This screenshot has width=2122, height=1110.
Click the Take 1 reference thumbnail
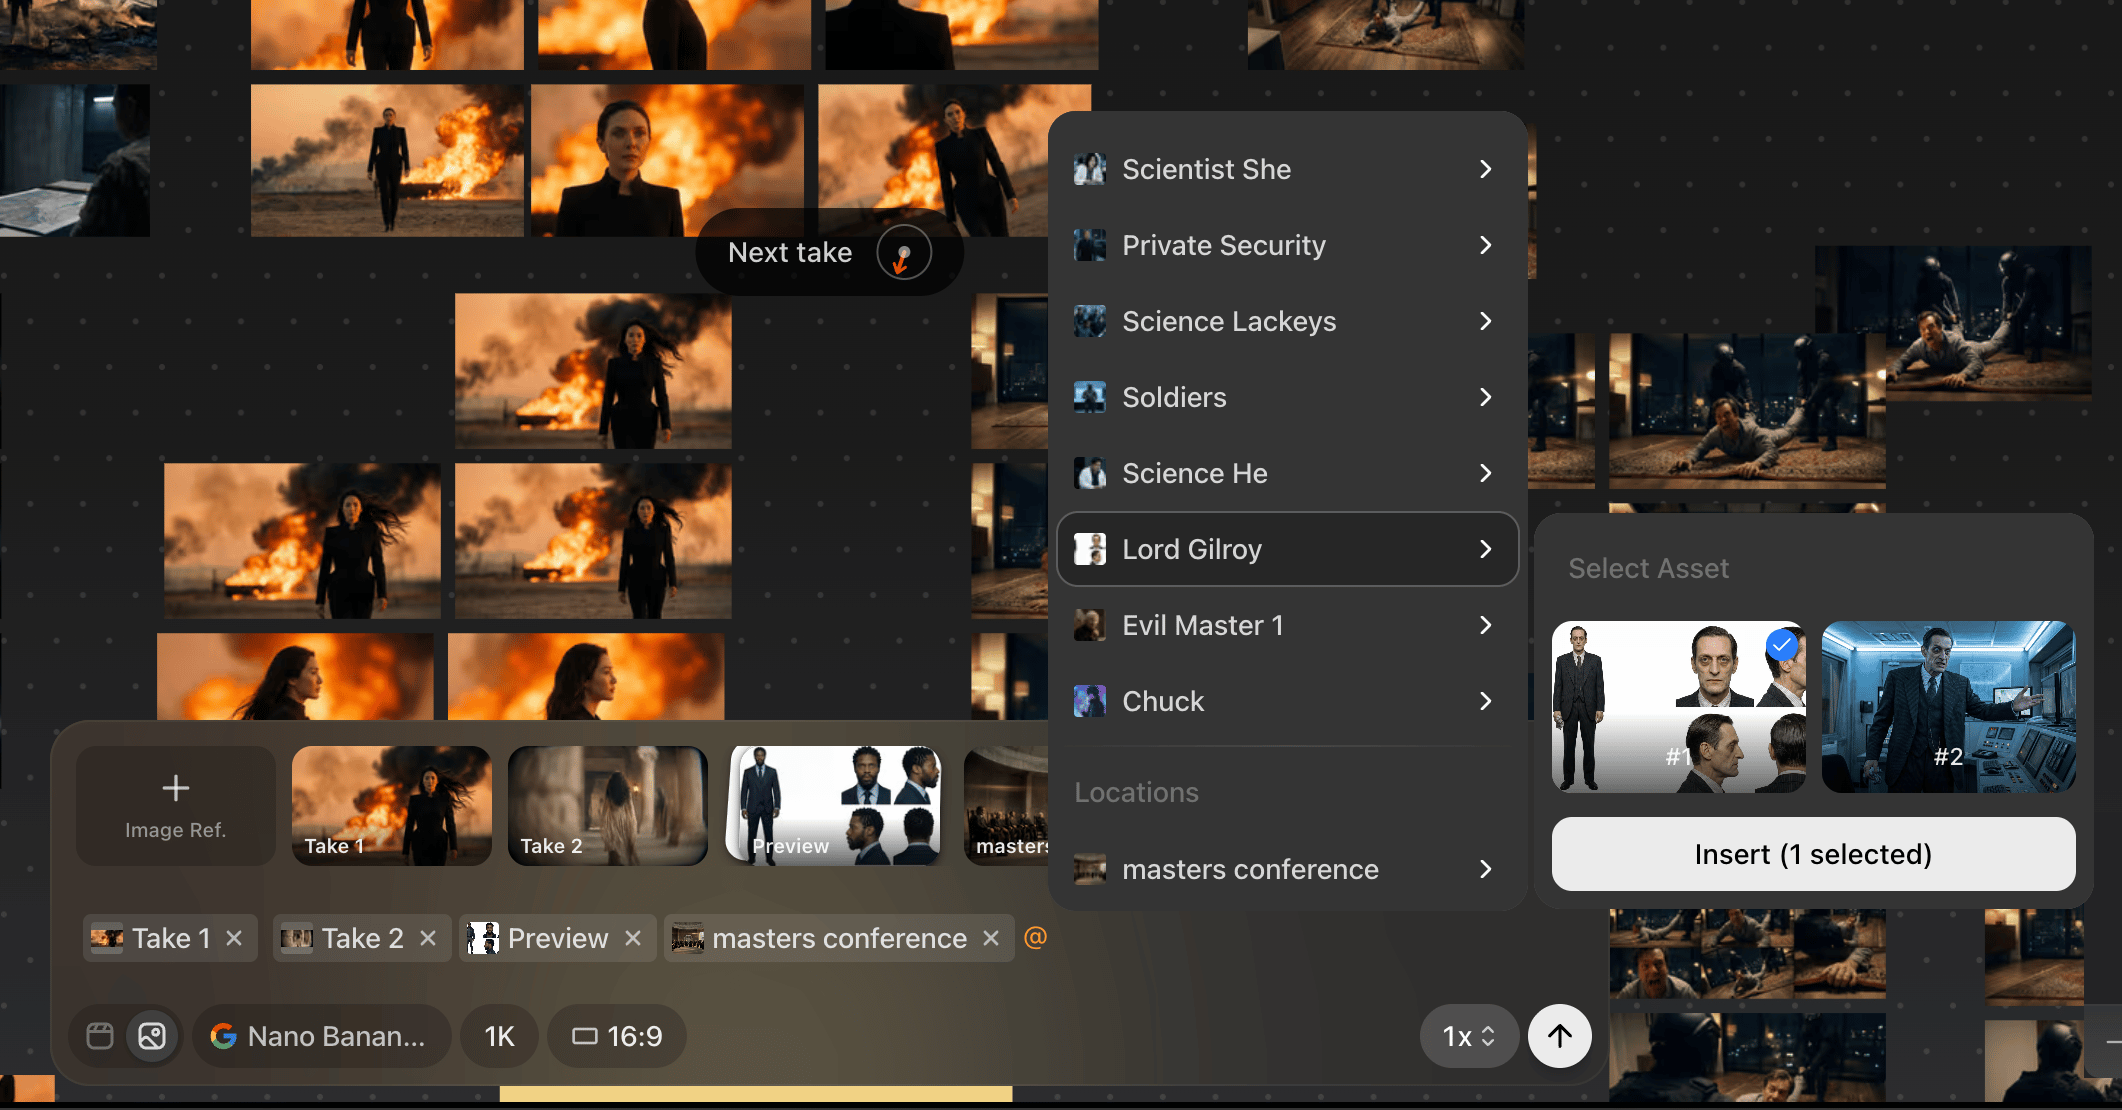(x=392, y=806)
